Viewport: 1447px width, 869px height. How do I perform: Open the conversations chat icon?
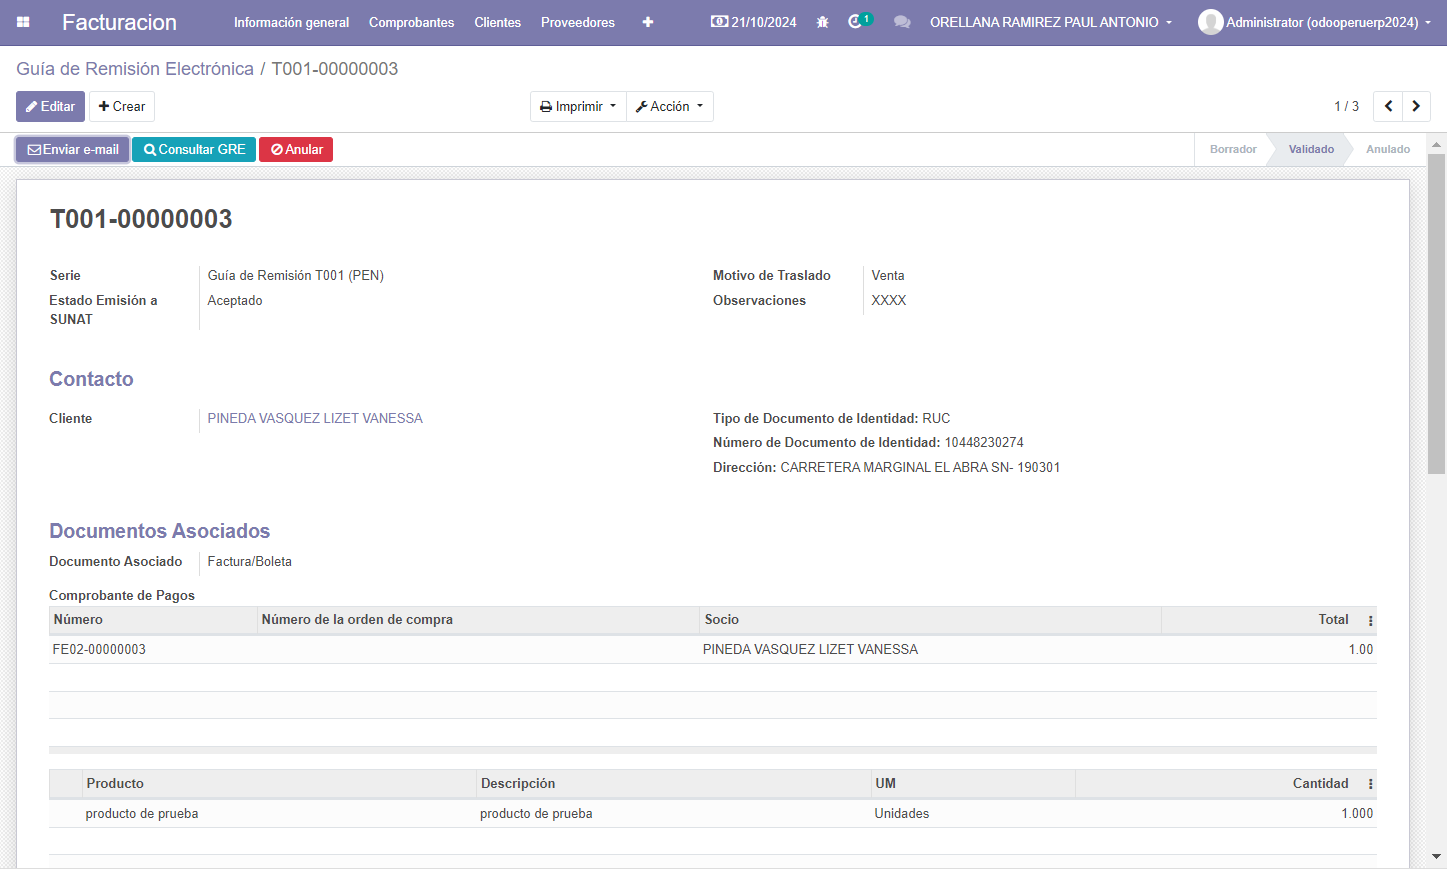coord(902,22)
